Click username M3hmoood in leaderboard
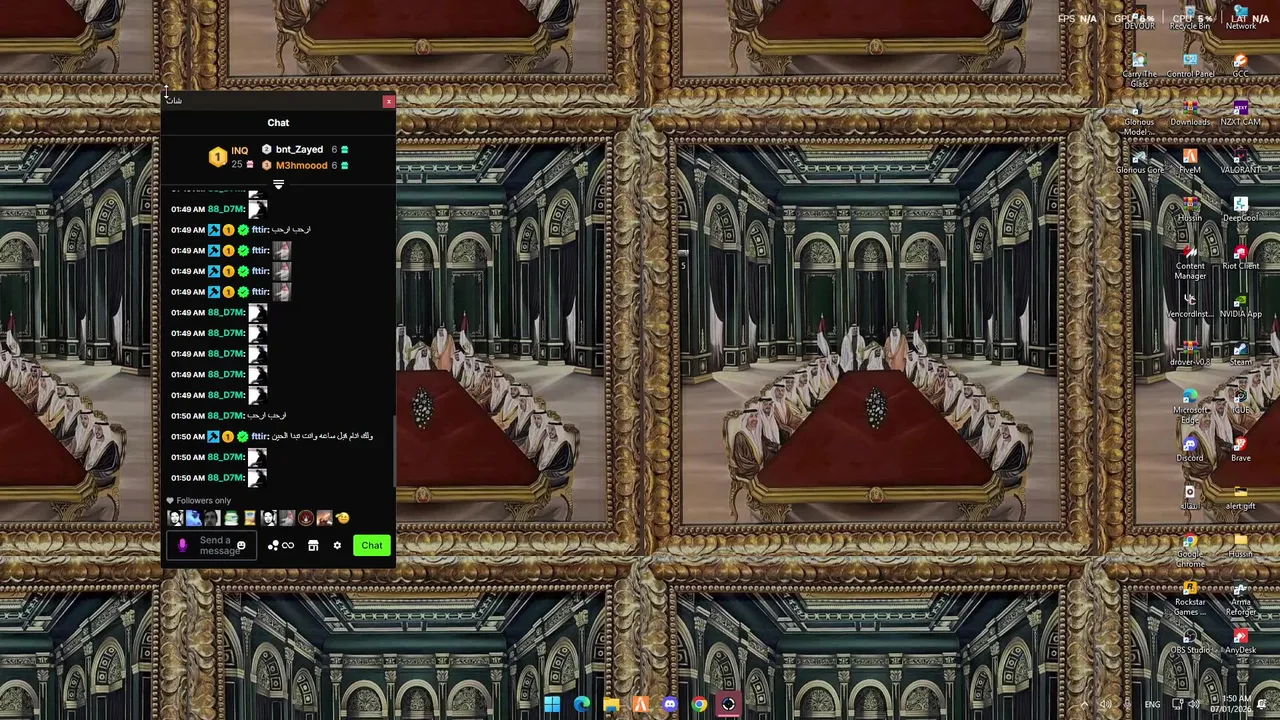Viewport: 1280px width, 720px height. (x=301, y=165)
